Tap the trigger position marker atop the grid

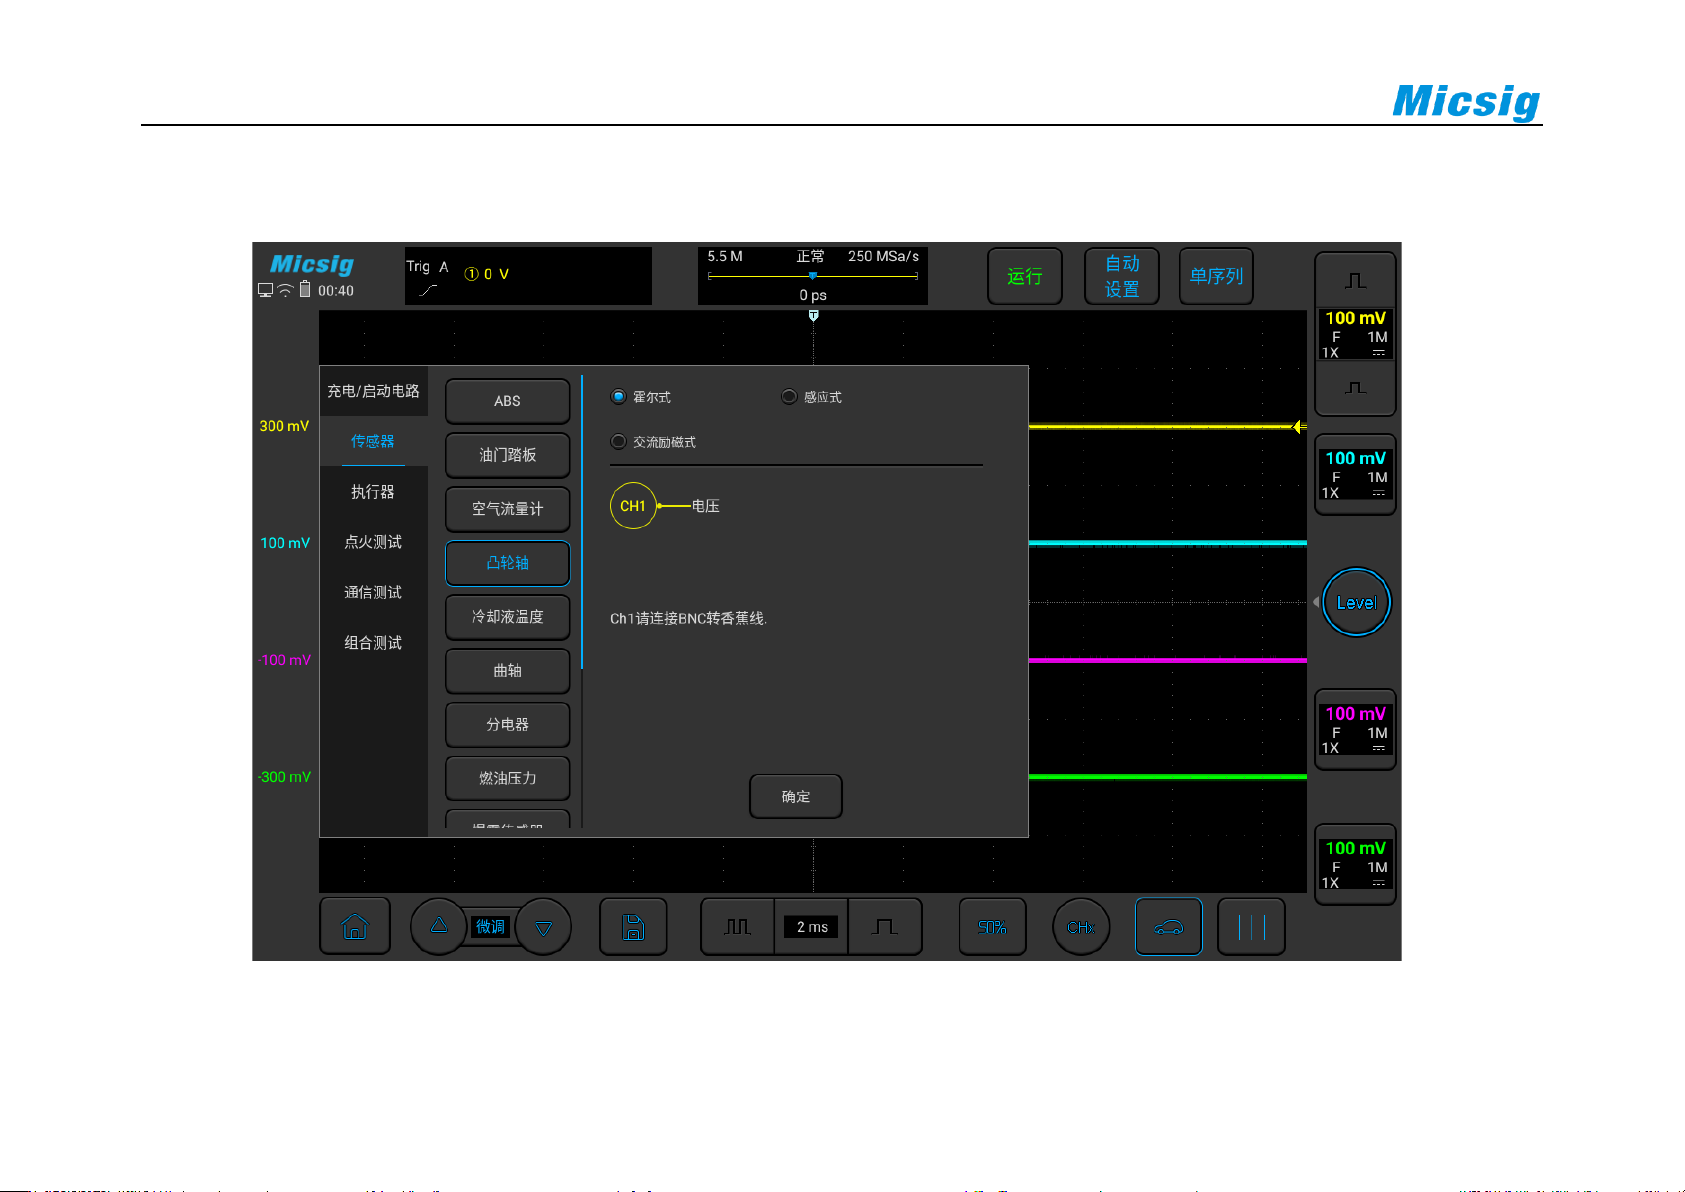coord(813,315)
